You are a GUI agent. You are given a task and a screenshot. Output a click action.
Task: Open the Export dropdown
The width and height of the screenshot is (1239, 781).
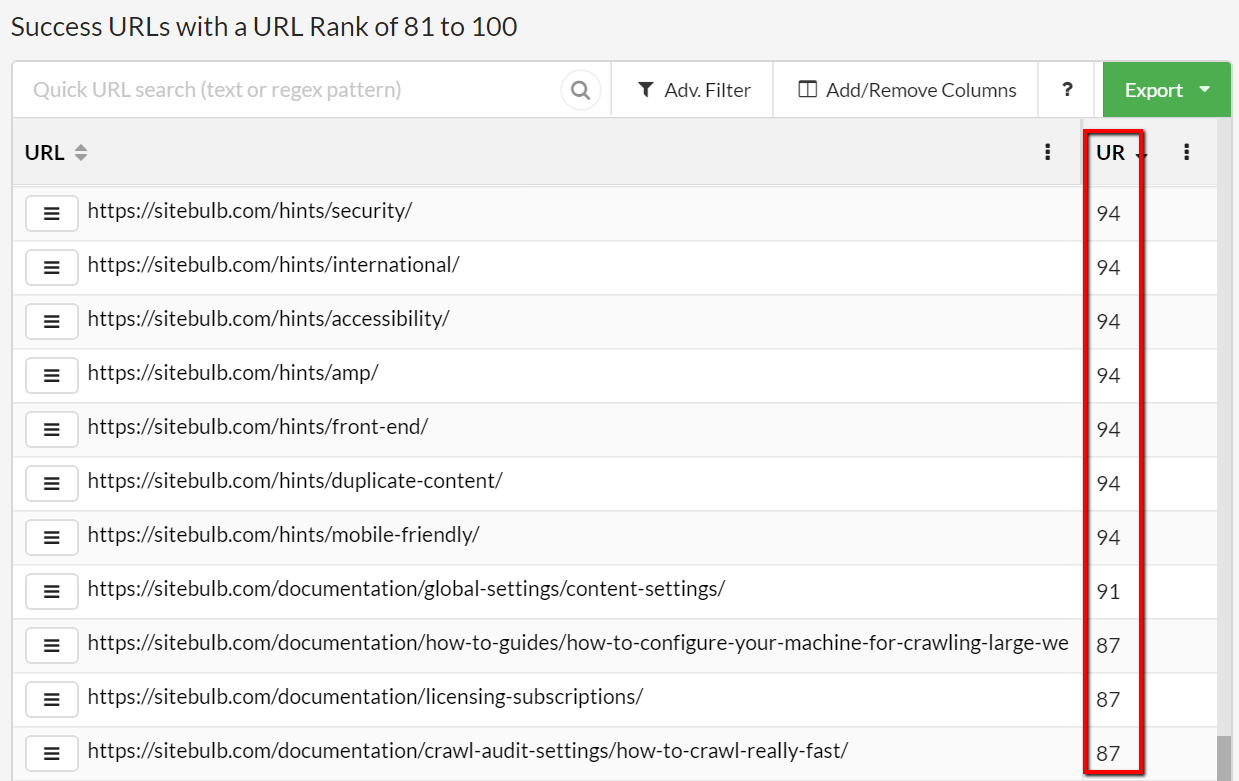tap(1167, 90)
